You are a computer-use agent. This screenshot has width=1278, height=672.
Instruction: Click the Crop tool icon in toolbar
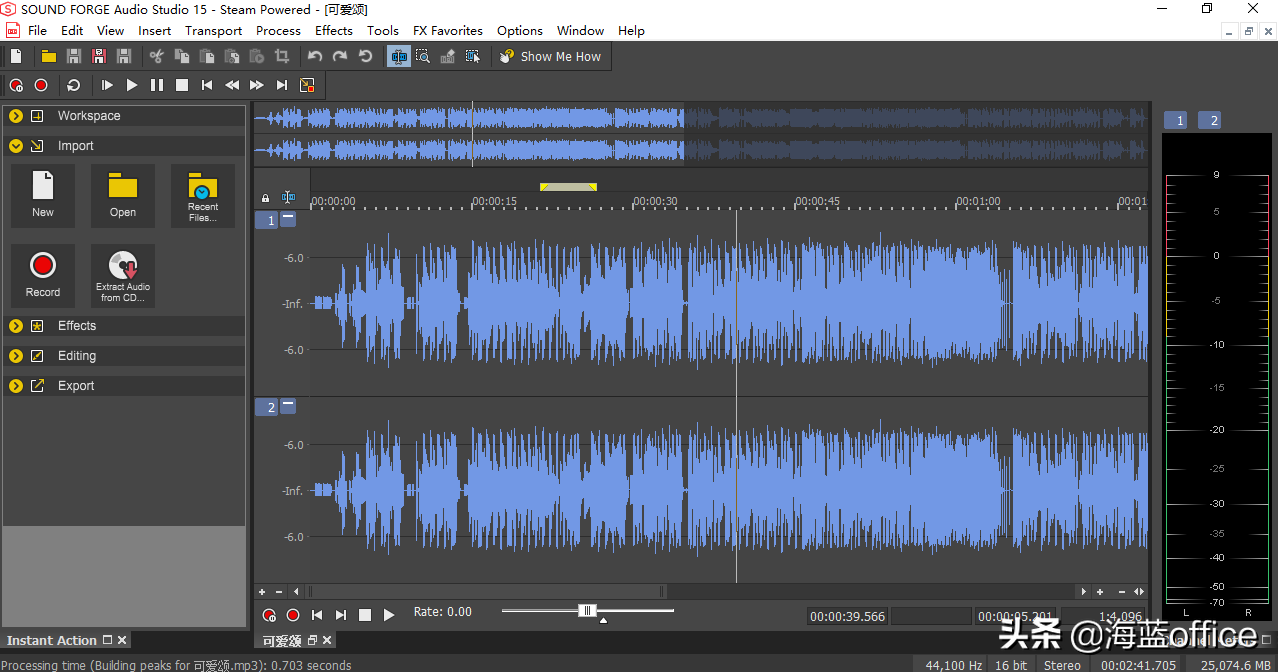(x=282, y=57)
